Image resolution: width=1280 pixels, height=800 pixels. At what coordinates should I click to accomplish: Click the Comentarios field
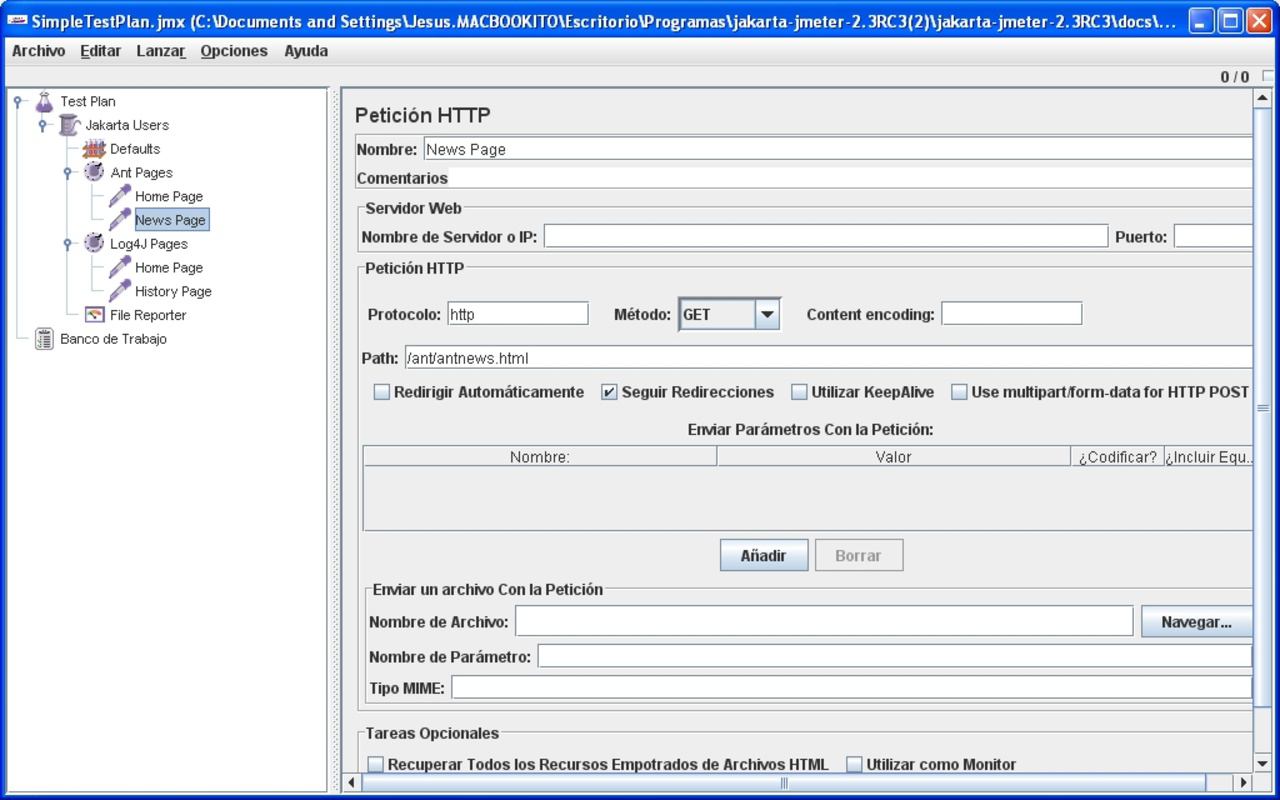tap(850, 178)
